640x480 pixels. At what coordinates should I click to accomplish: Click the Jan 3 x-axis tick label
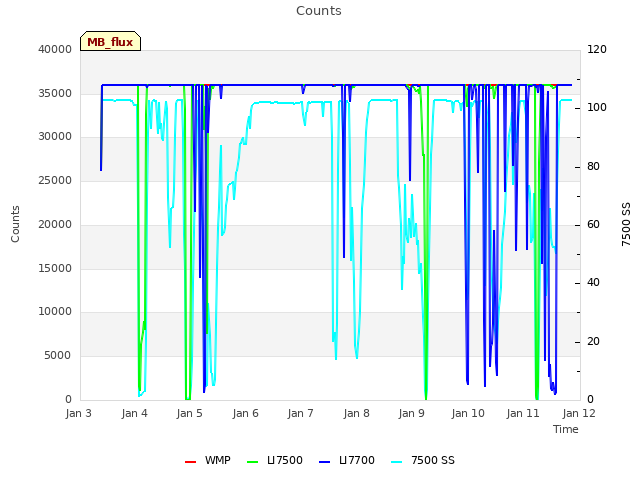(x=78, y=413)
